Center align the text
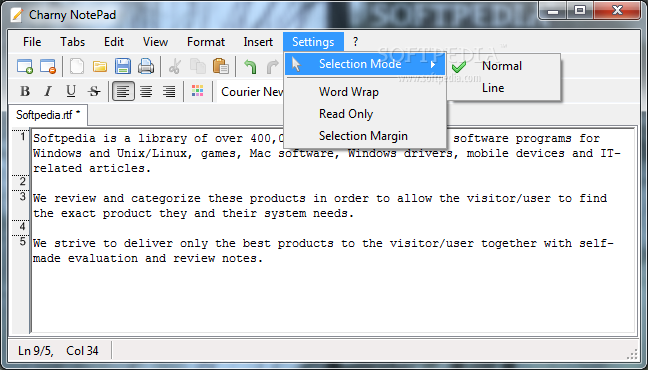Viewport: 648px width, 370px height. [146, 91]
